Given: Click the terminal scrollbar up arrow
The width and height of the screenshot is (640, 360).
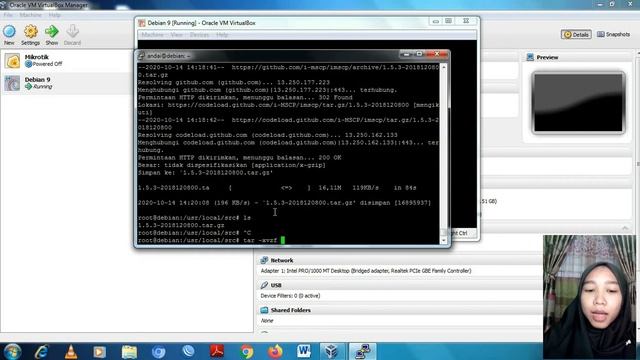Looking at the screenshot, I should [x=444, y=67].
